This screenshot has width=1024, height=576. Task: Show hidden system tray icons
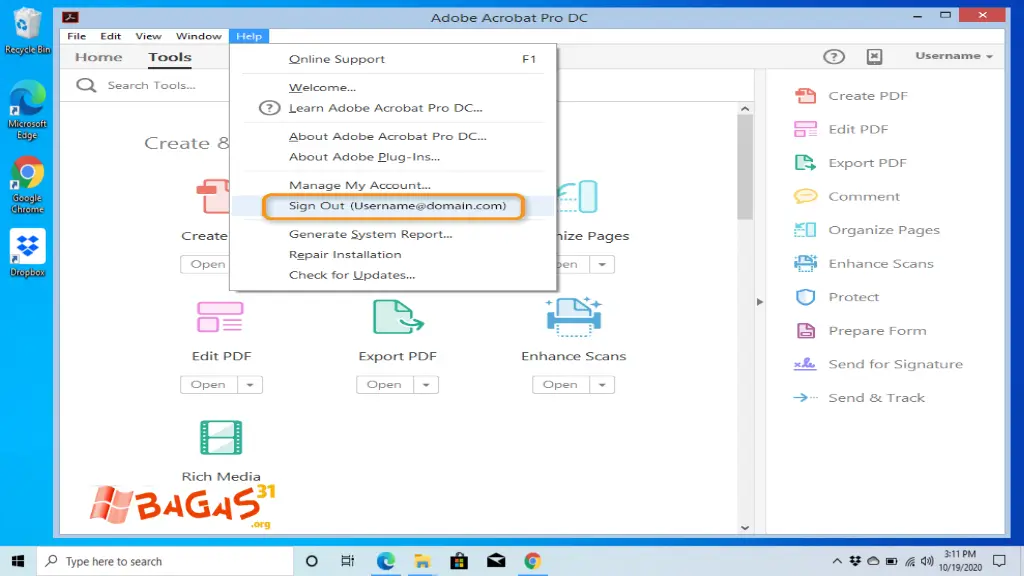pyautogui.click(x=837, y=561)
